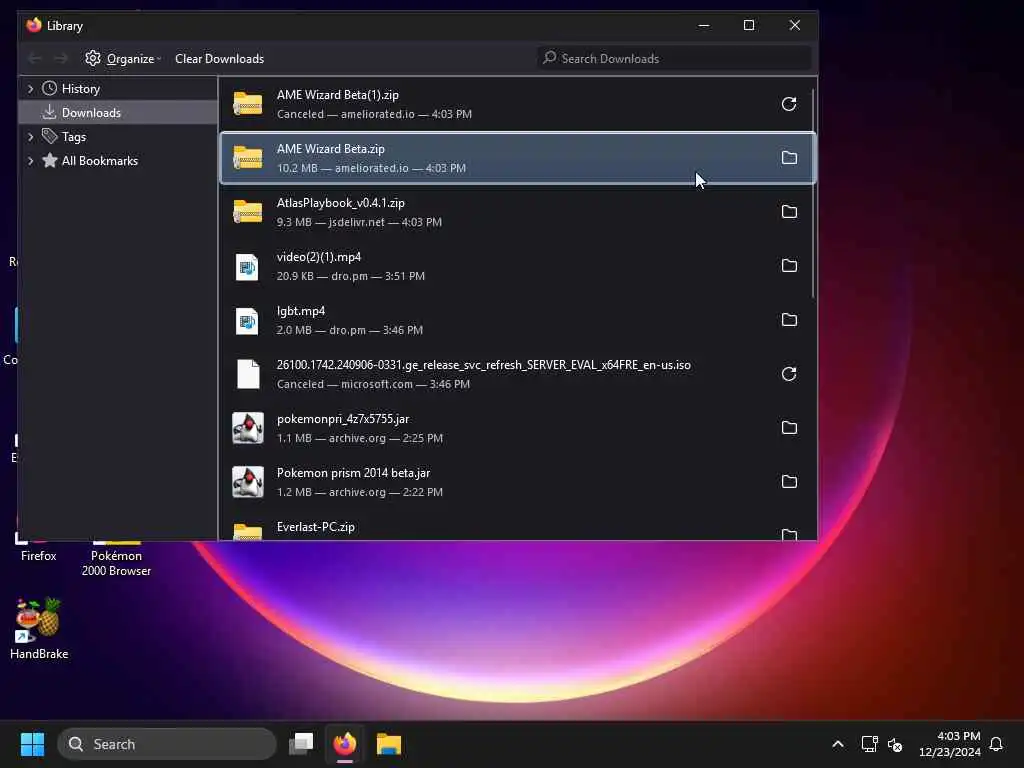
Task: Go back with the Library back arrow
Action: click(x=35, y=58)
